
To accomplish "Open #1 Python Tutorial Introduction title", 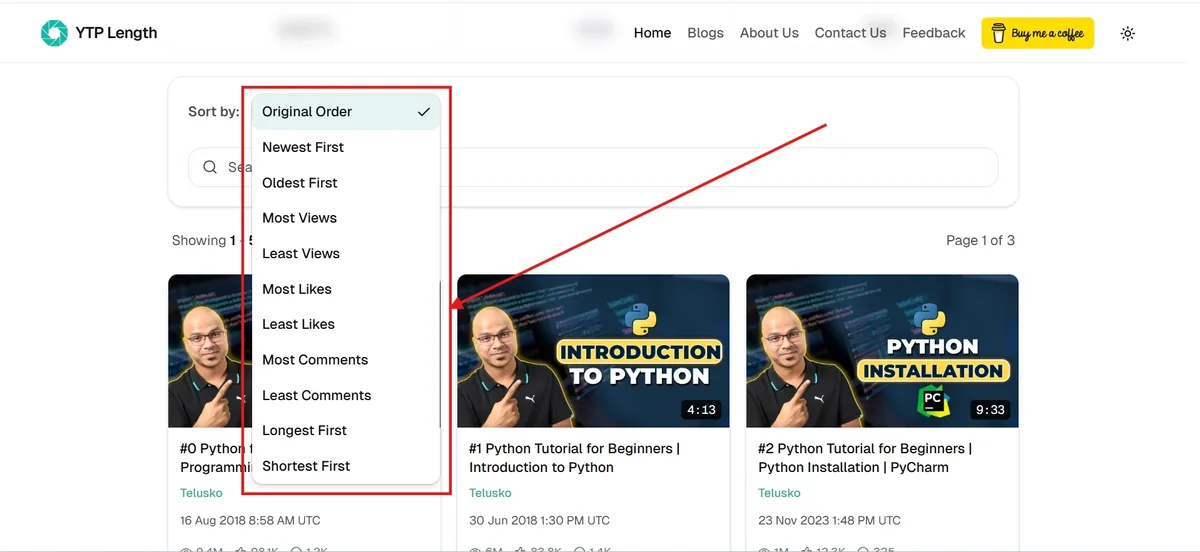I will click(x=574, y=458).
